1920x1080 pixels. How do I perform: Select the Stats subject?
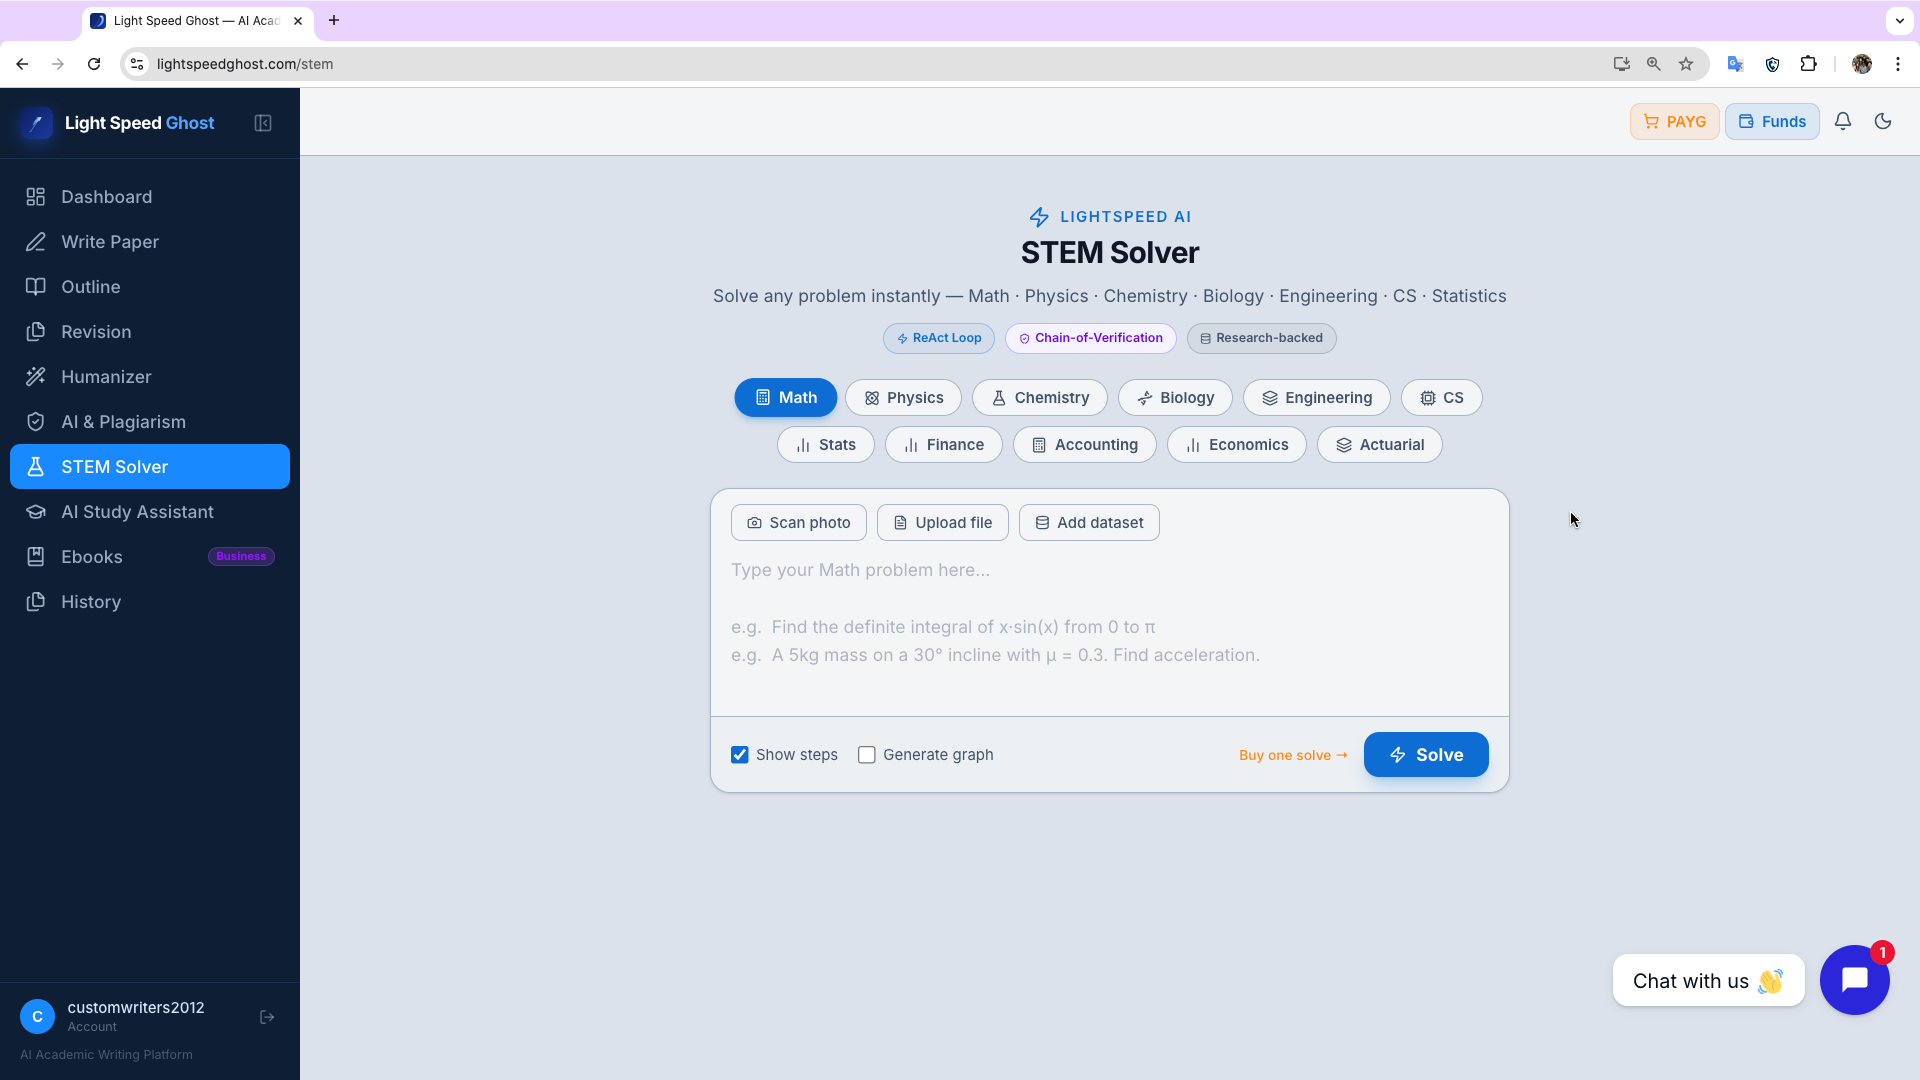(x=826, y=445)
